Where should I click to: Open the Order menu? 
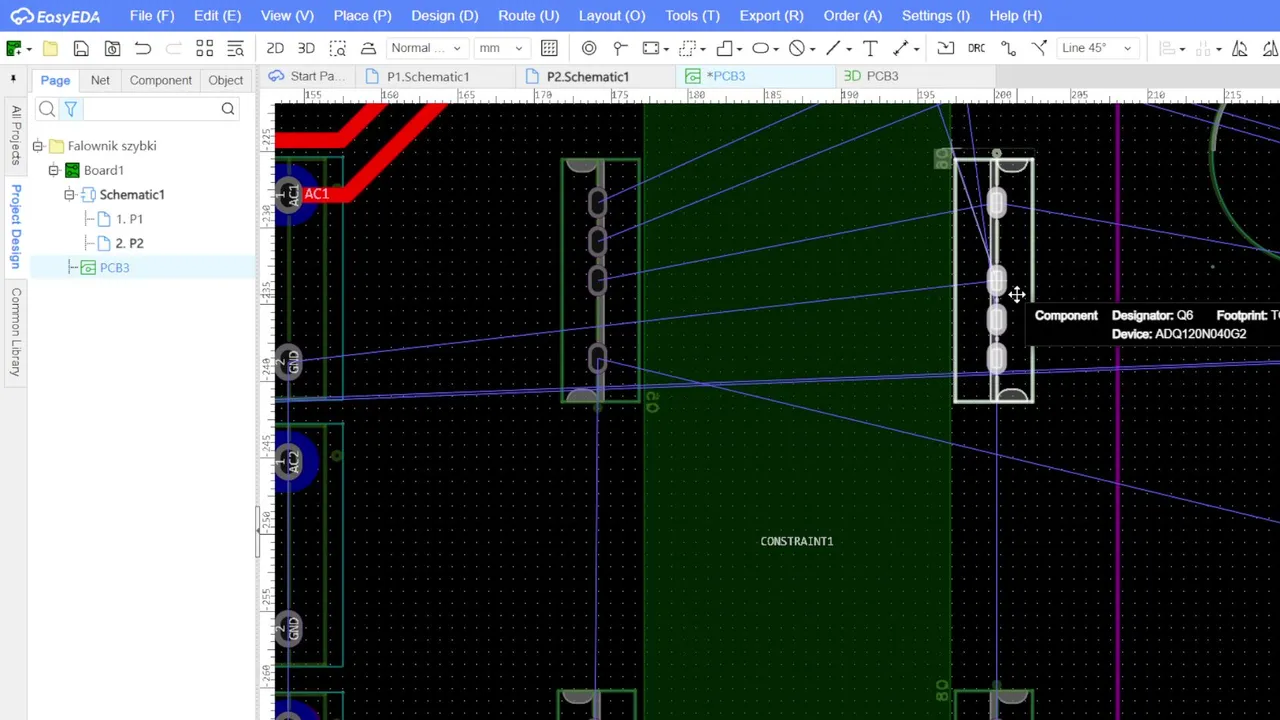[853, 15]
